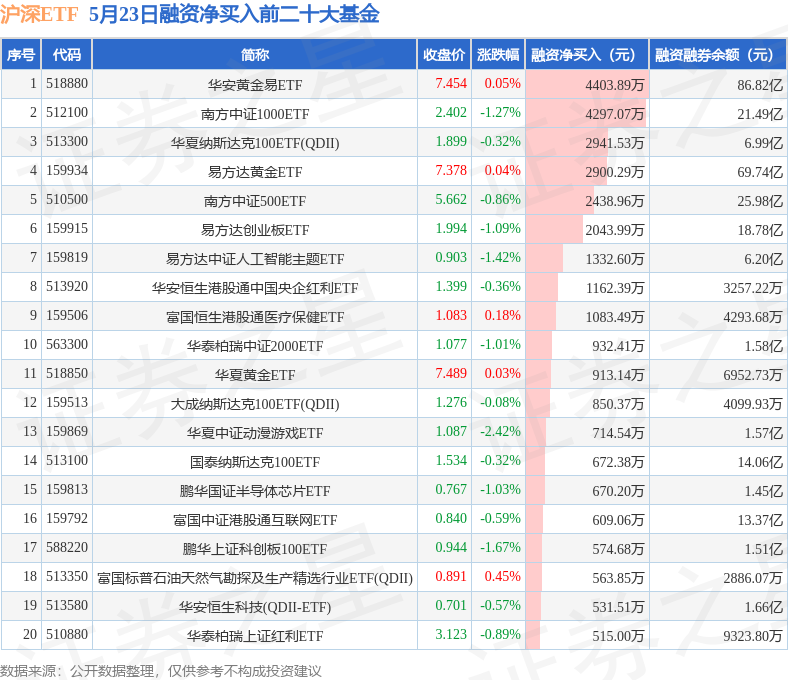Click net purchase value 531.51万
The image size is (788, 680).
click(x=618, y=607)
